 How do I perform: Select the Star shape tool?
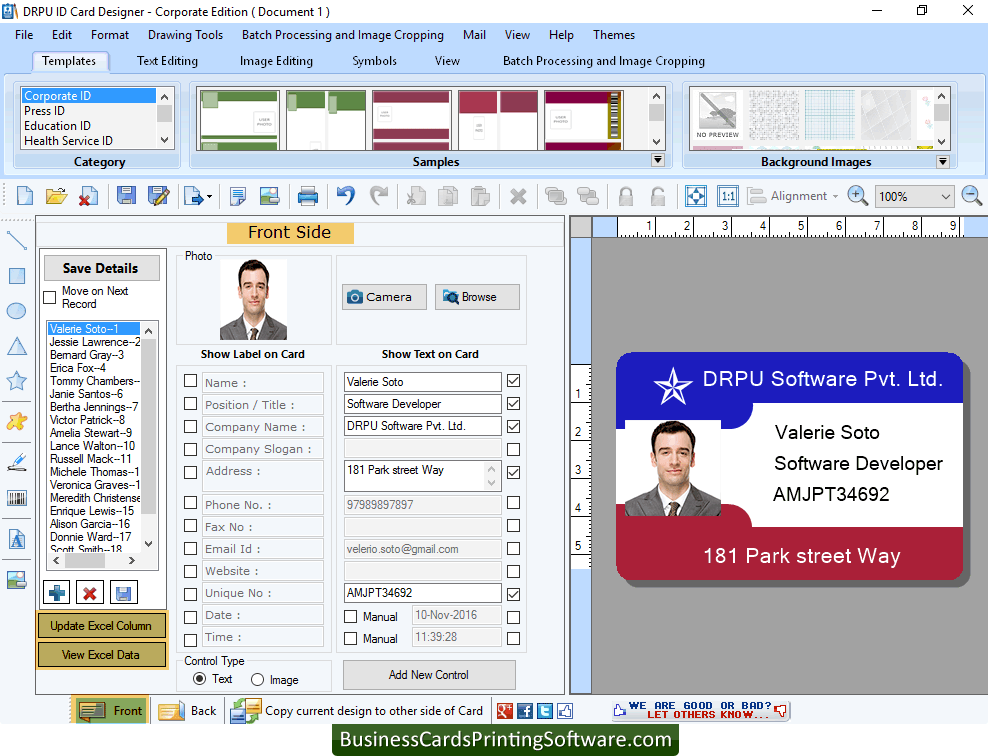16,381
